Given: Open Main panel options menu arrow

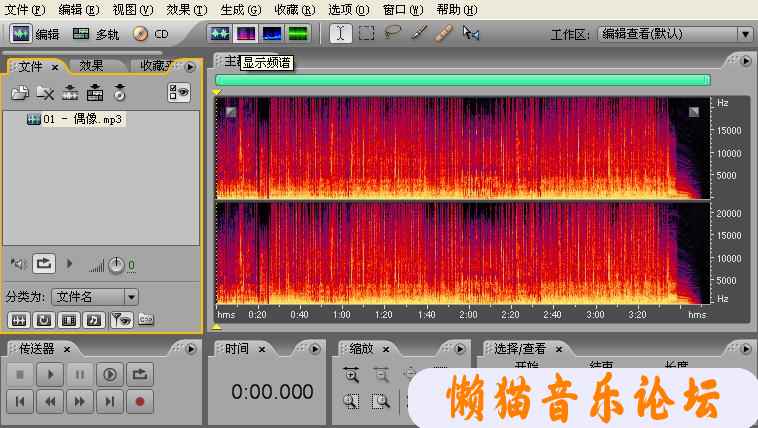Looking at the screenshot, I should [x=746, y=61].
